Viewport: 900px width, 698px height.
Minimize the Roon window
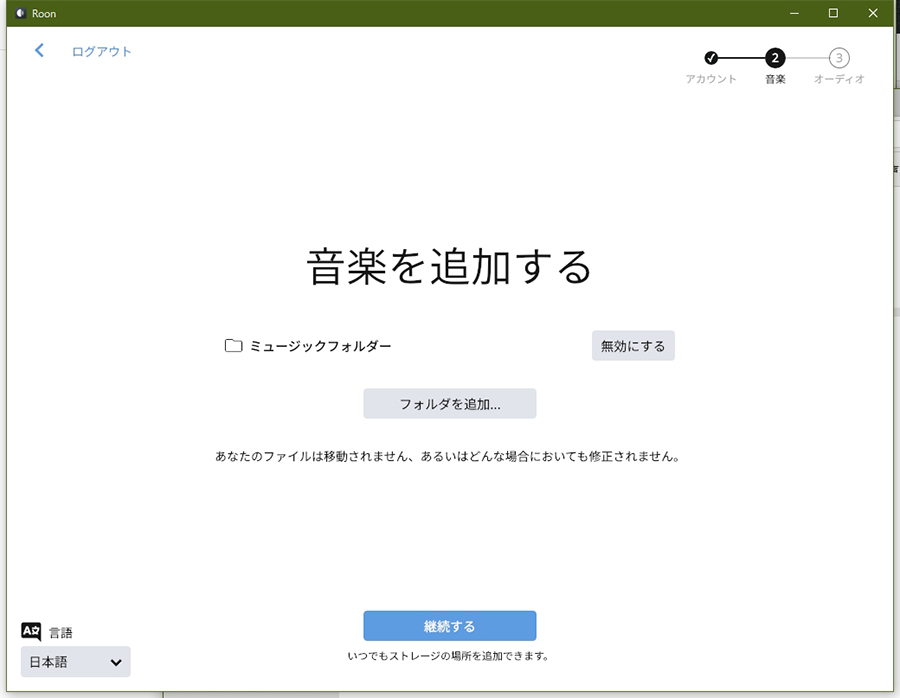point(794,13)
